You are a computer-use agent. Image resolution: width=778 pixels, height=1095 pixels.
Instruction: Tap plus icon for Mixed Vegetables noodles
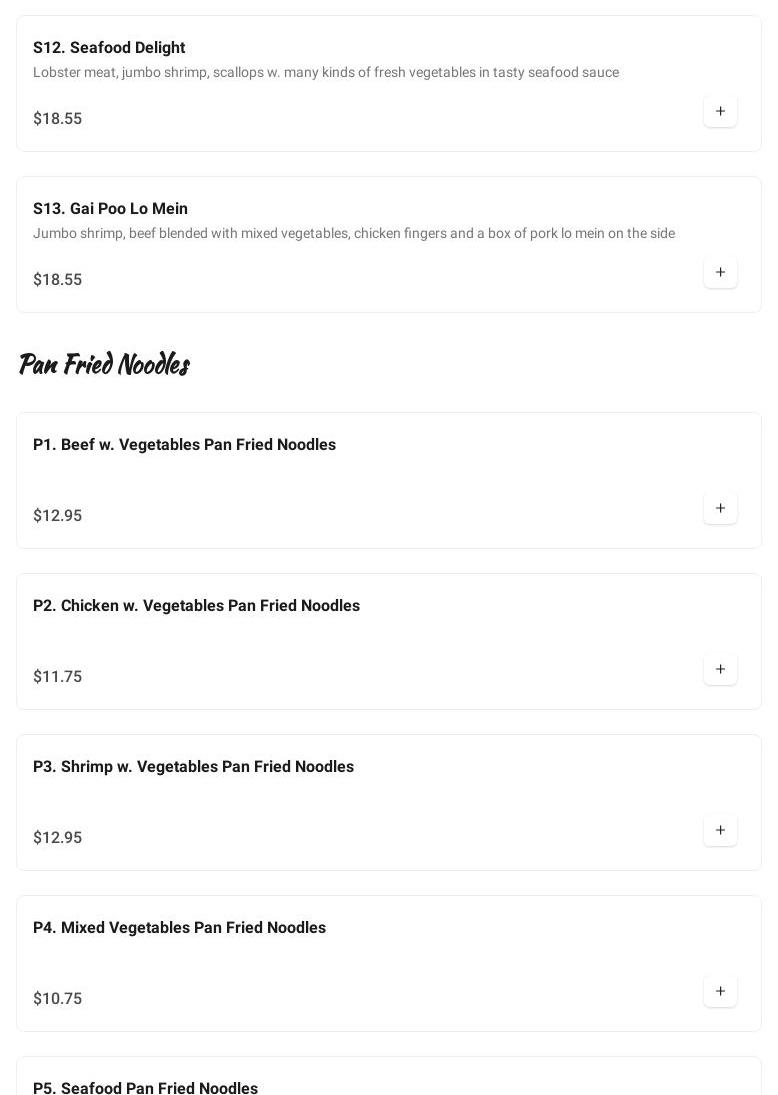[720, 991]
